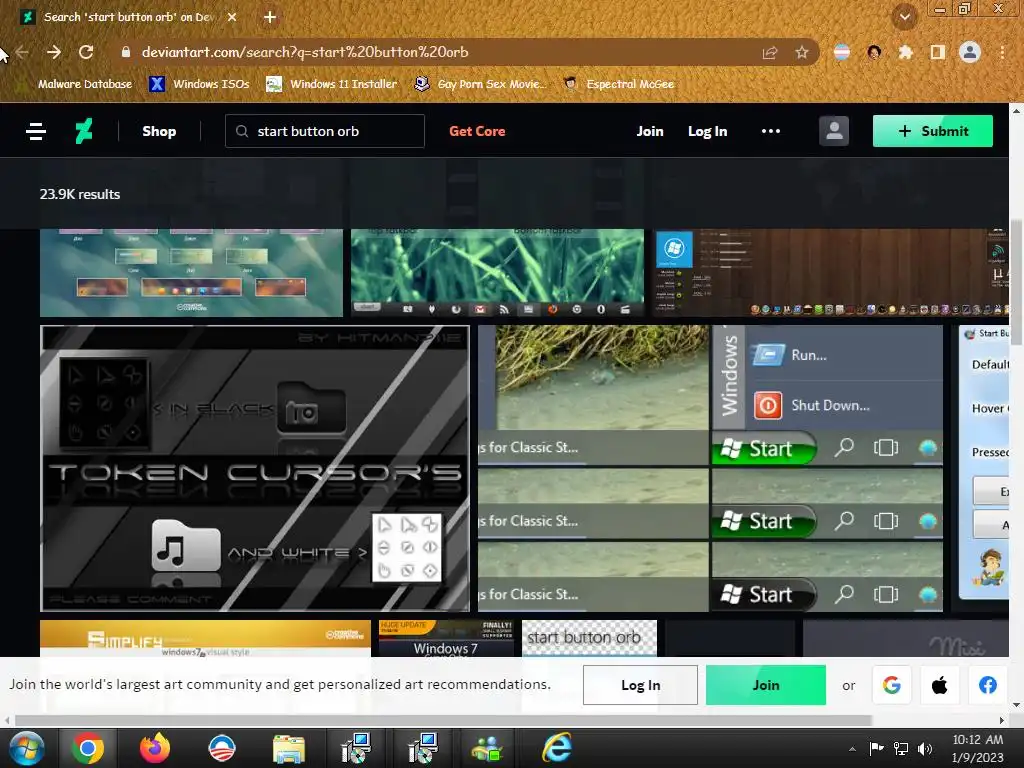This screenshot has height=768, width=1024.
Task: Click the horizontal scrollbar
Action: 443,720
